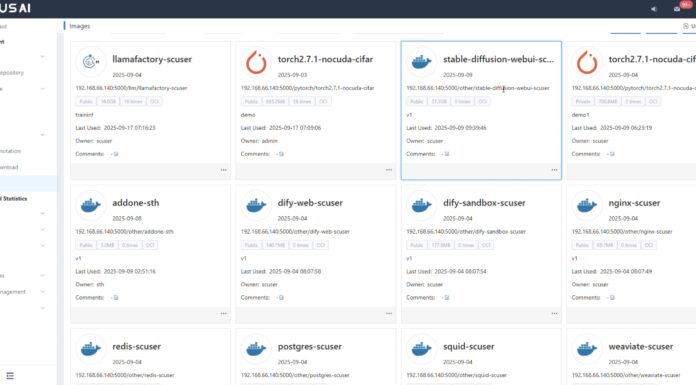Click the postgres-scuser Docker icon
Image resolution: width=696 pixels, height=385 pixels.
[x=256, y=349]
